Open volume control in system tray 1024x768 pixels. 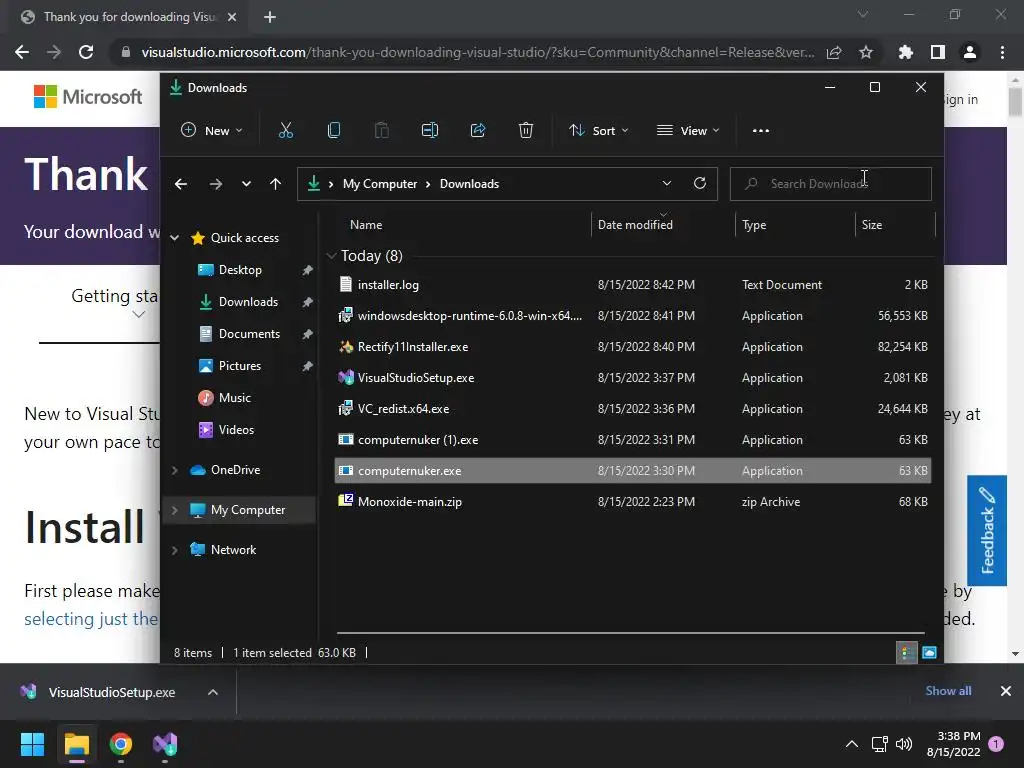point(904,744)
